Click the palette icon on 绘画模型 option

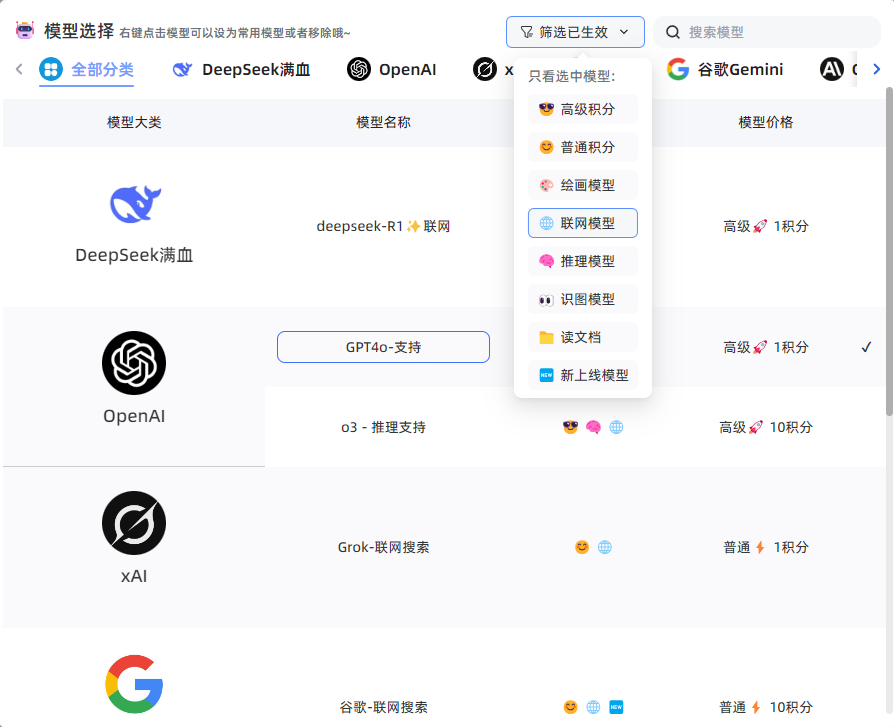(546, 185)
